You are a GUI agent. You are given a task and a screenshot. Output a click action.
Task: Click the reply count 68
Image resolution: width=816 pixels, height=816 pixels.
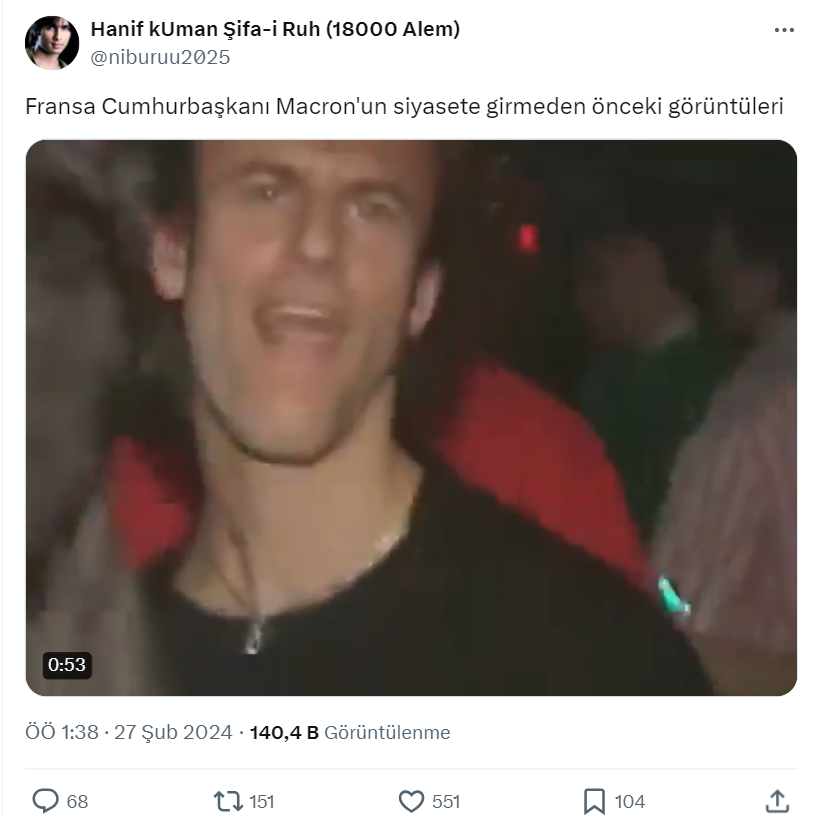coord(77,801)
